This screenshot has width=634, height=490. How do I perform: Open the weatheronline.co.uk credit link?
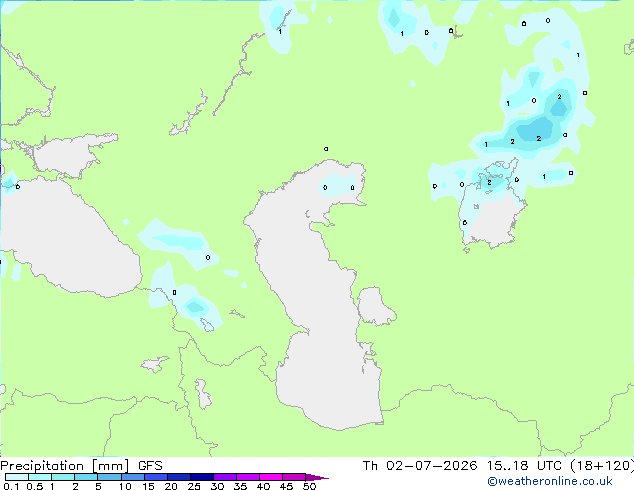click(x=550, y=481)
